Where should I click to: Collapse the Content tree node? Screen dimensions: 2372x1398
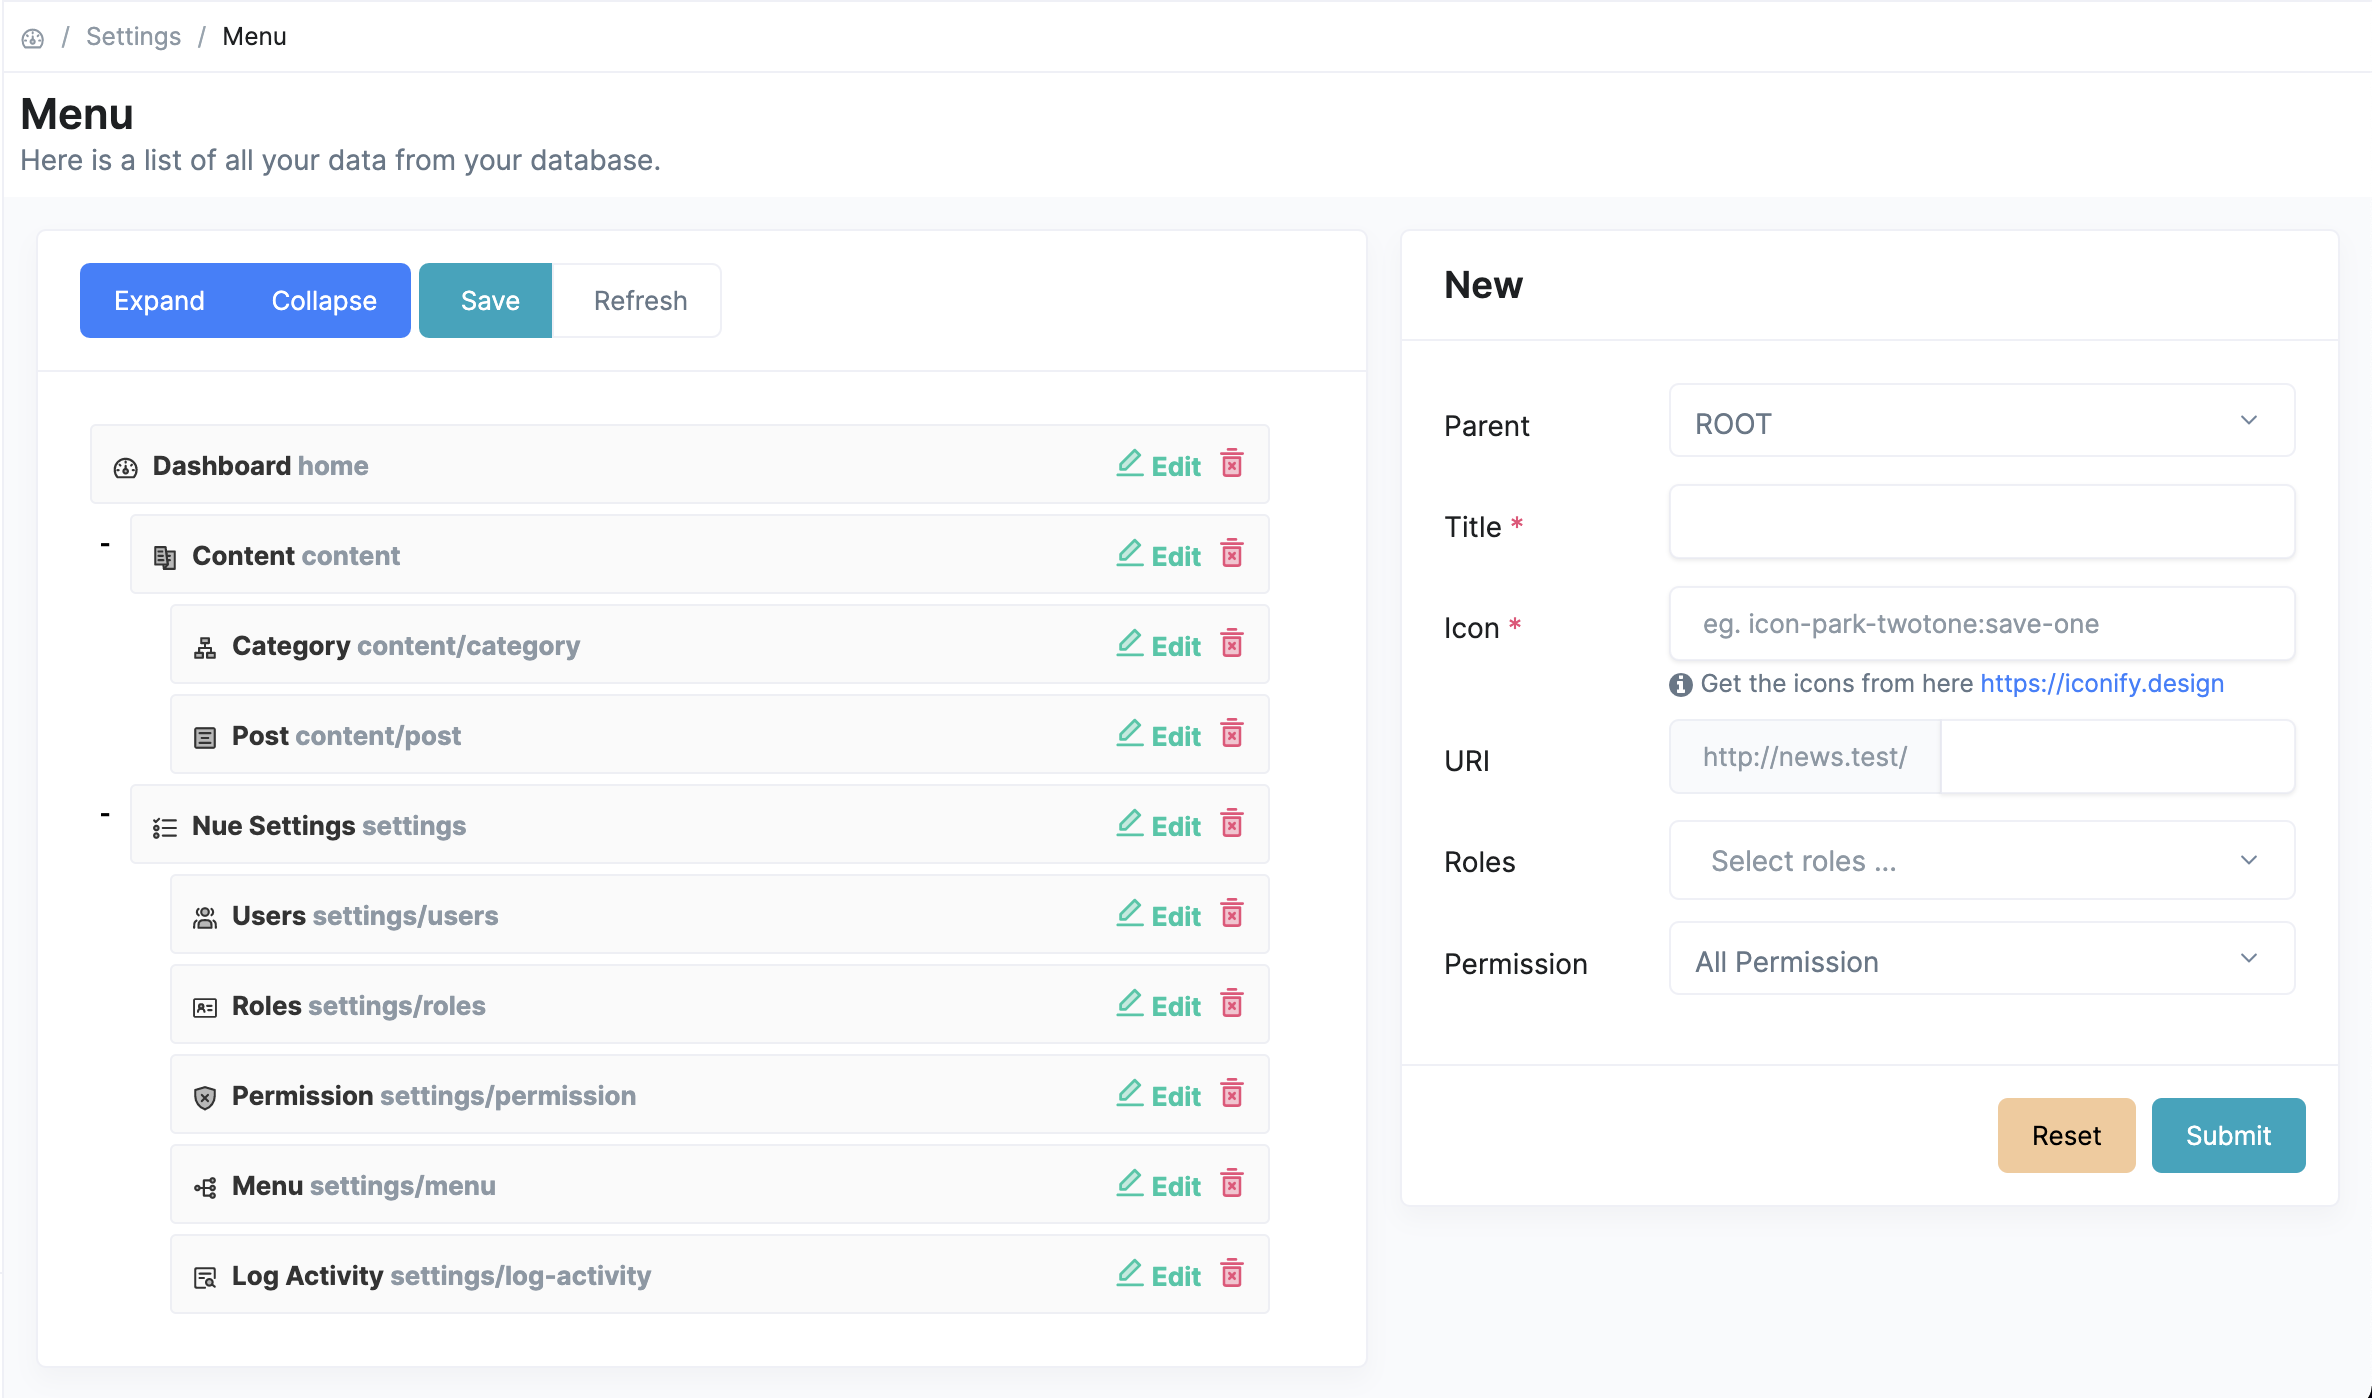coord(105,545)
